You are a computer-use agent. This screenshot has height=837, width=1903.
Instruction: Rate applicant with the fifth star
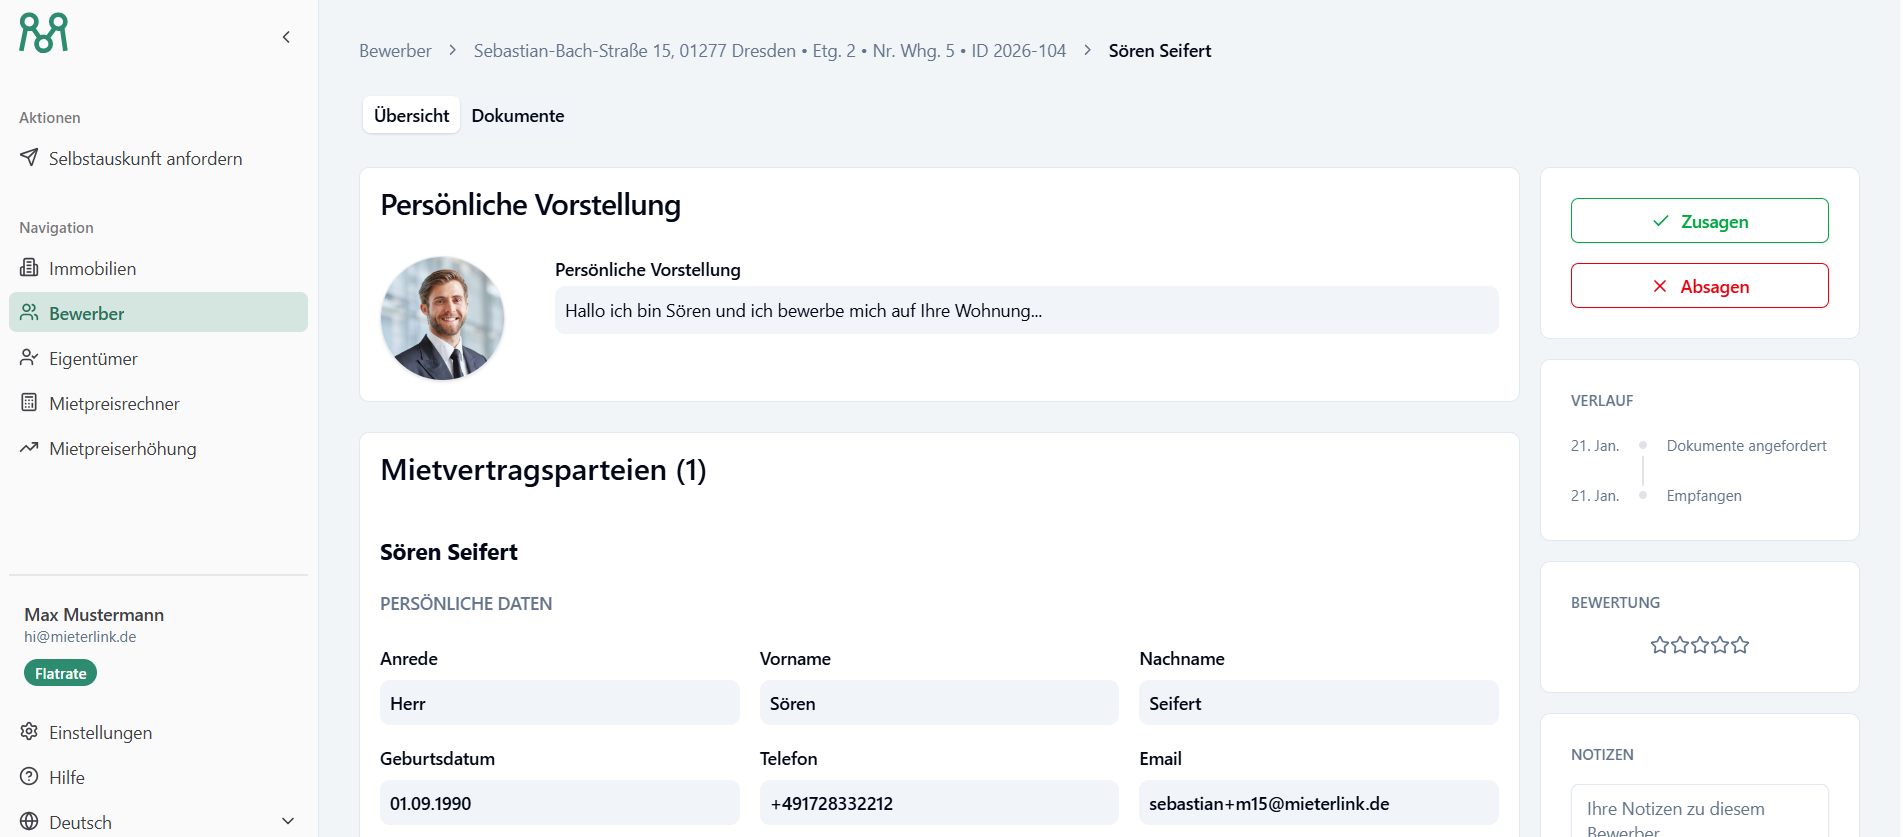click(1740, 645)
